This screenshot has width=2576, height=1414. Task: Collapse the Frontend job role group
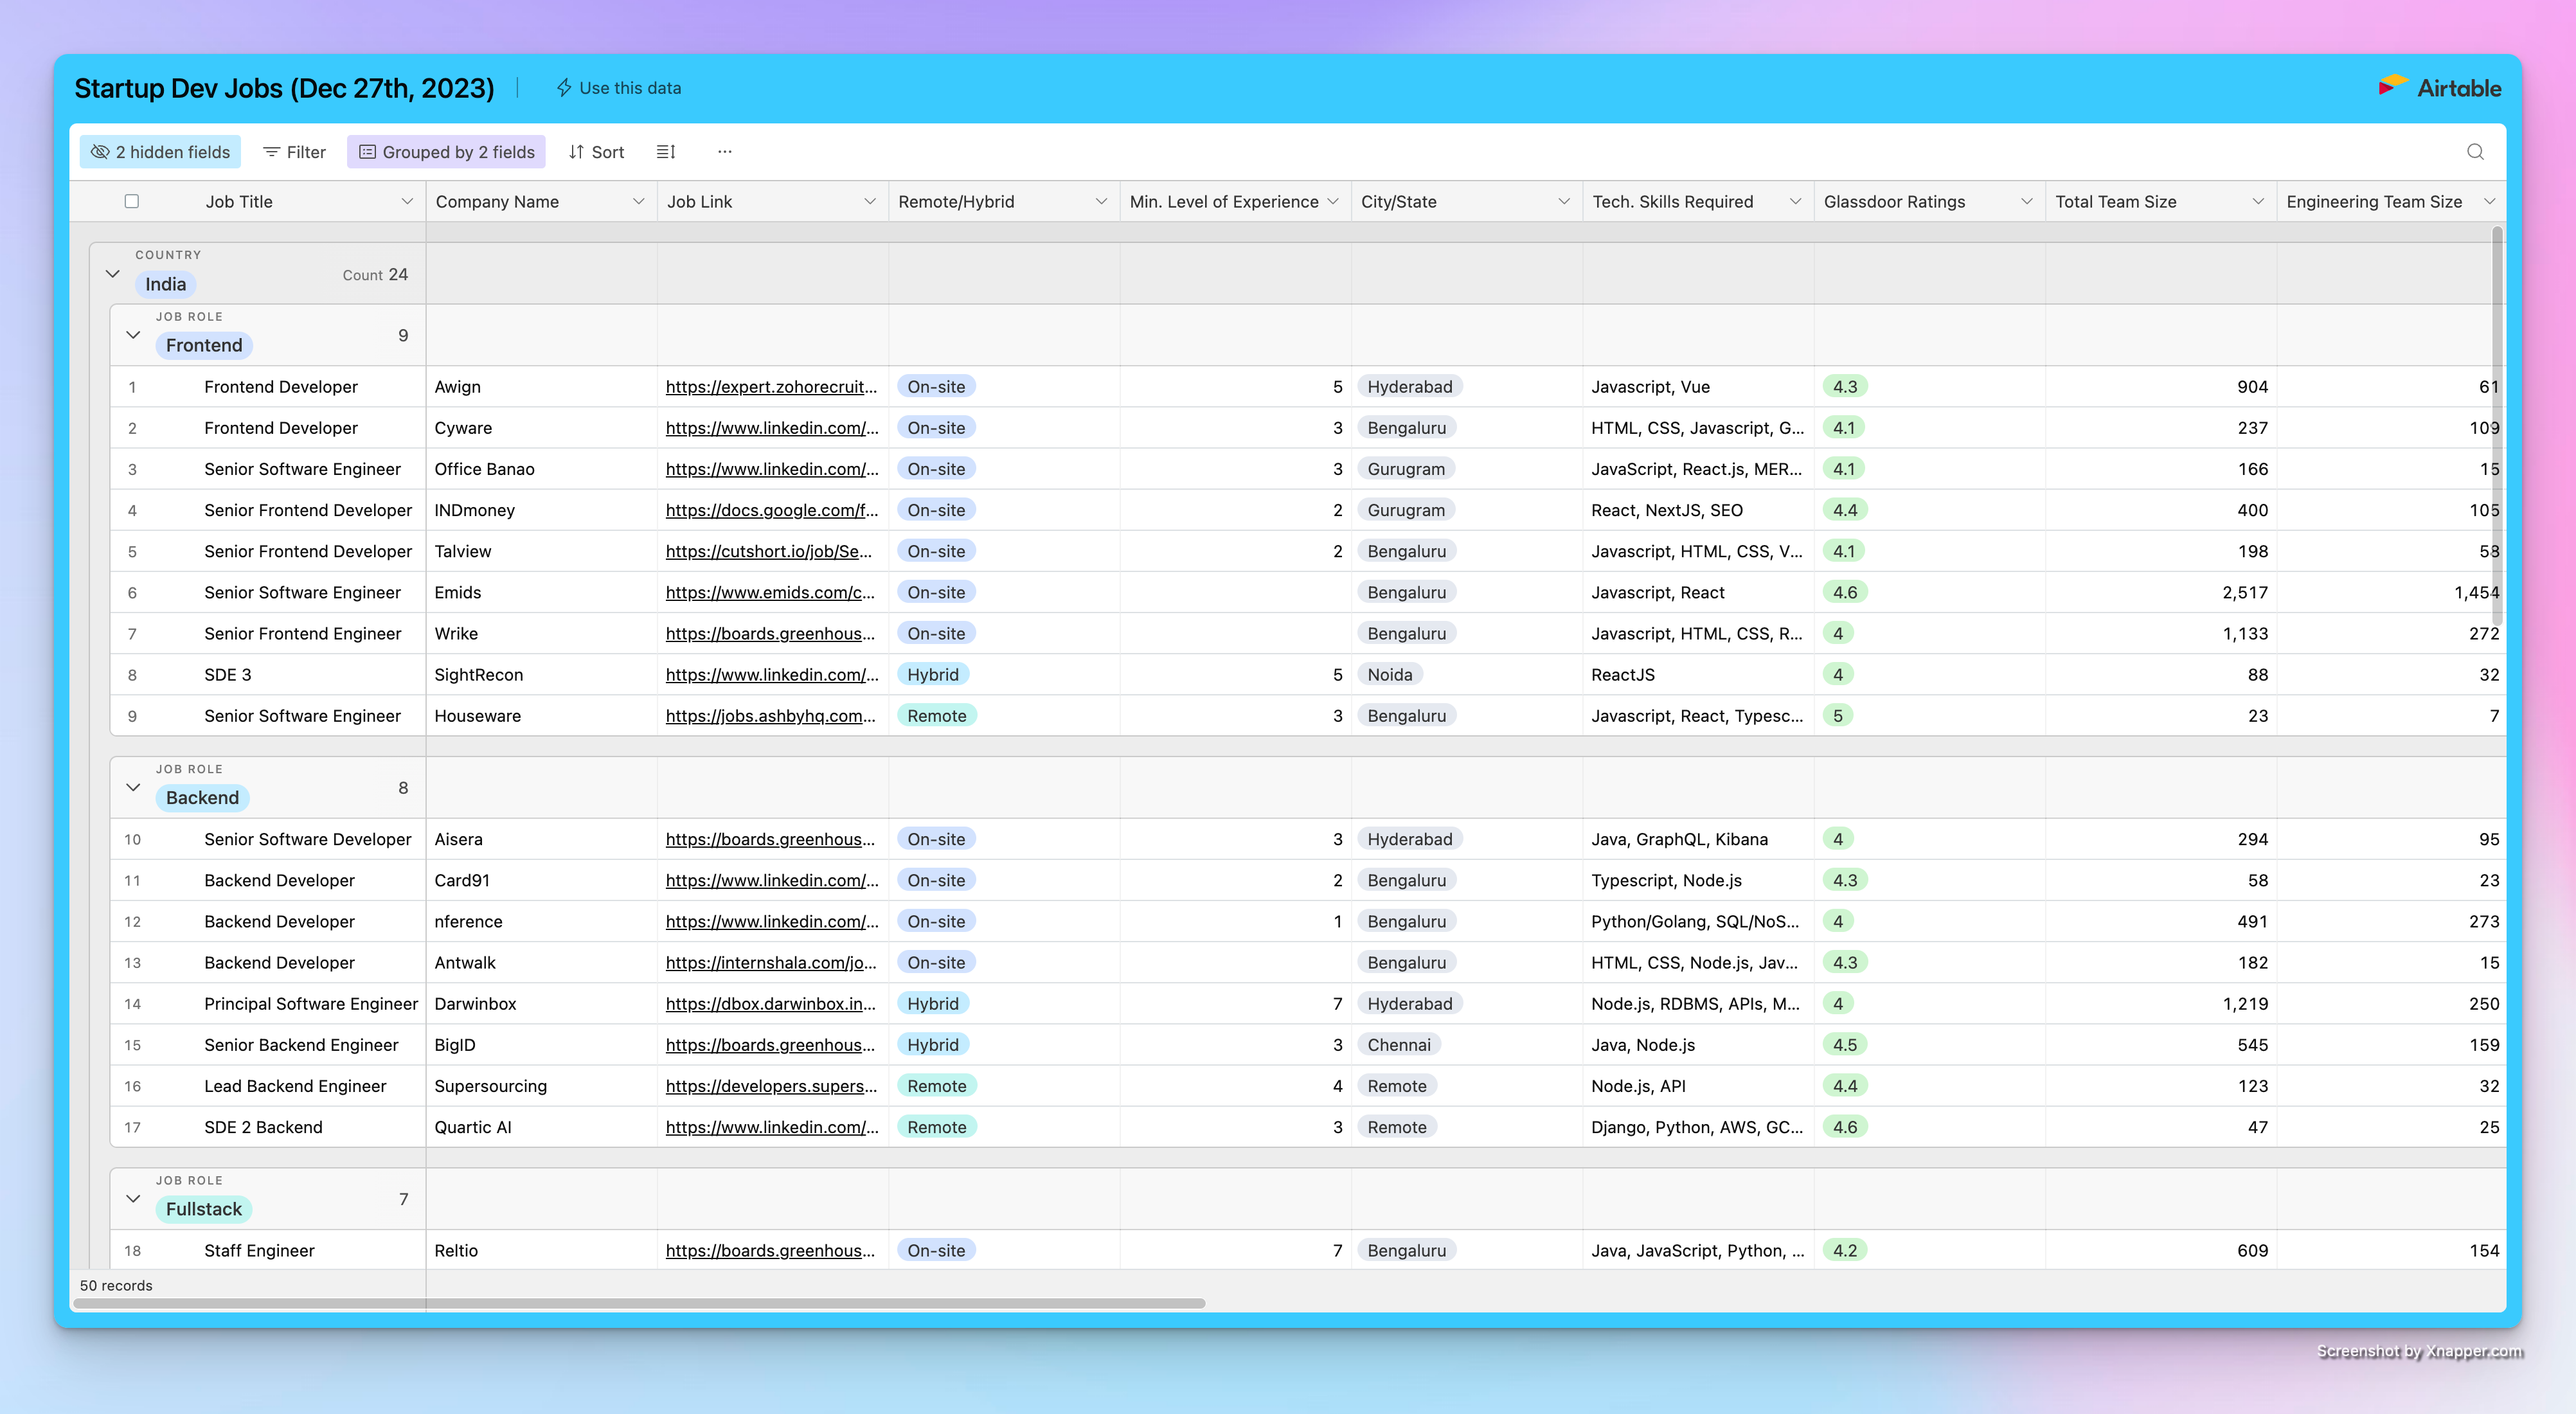click(x=133, y=335)
